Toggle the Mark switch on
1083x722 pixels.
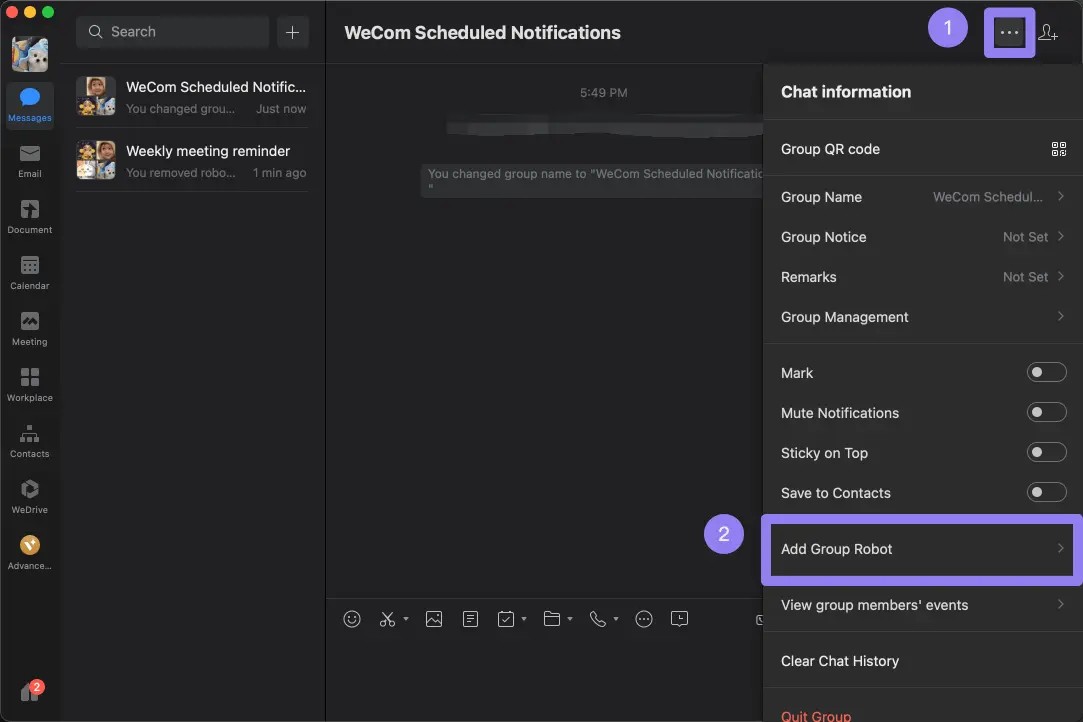click(1046, 373)
